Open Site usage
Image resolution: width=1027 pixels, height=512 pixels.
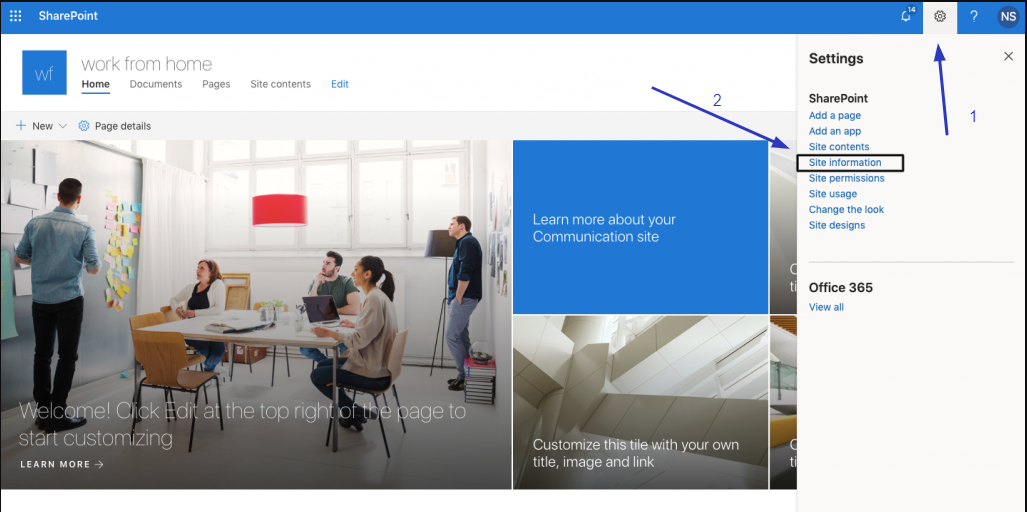click(x=833, y=194)
